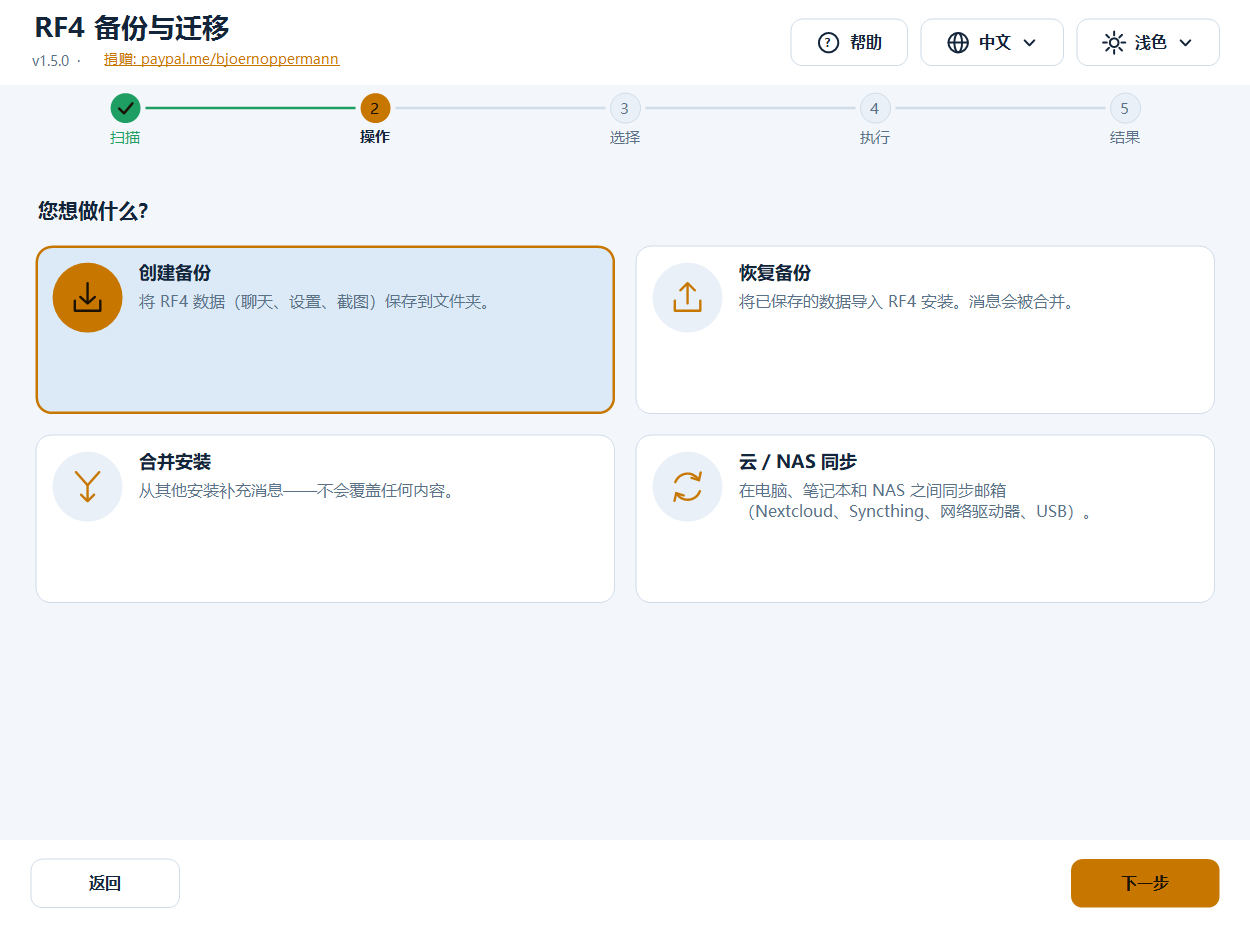This screenshot has width=1250, height=925.
Task: Open the 中文 language dropdown chevron
Action: [1029, 43]
